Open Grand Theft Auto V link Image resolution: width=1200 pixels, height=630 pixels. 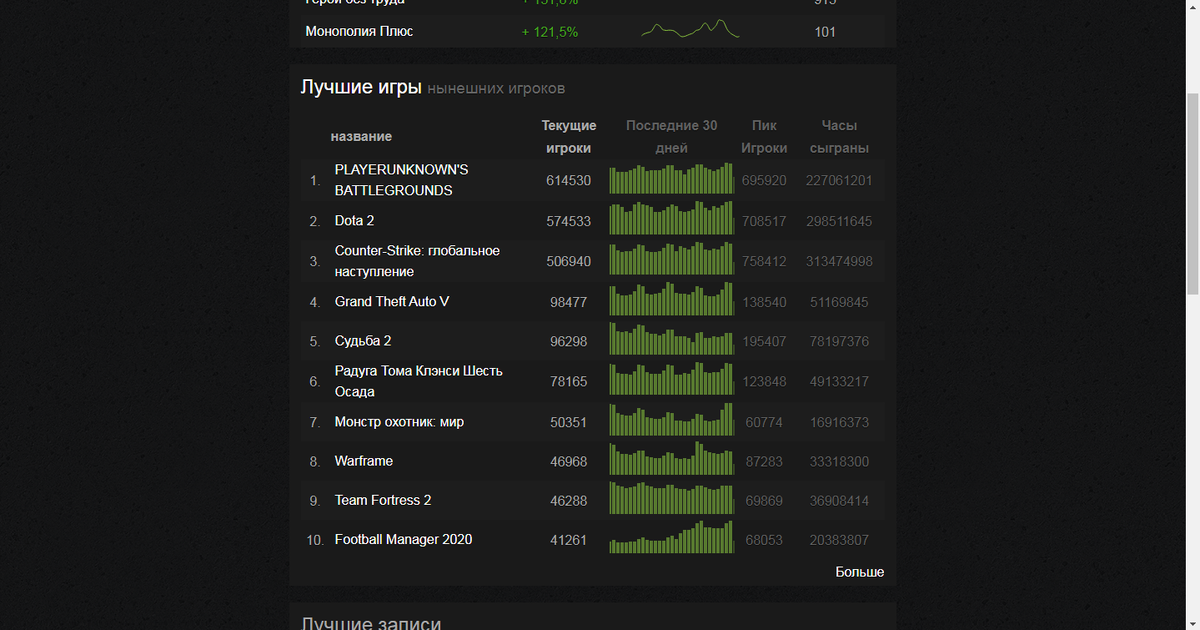point(392,301)
